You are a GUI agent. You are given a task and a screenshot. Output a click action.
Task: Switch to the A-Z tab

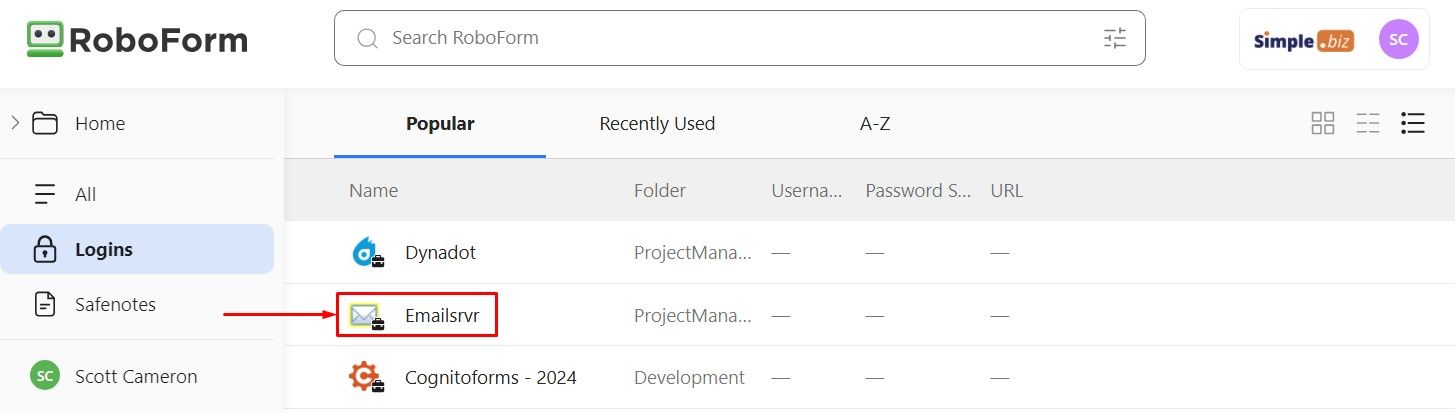click(x=875, y=124)
